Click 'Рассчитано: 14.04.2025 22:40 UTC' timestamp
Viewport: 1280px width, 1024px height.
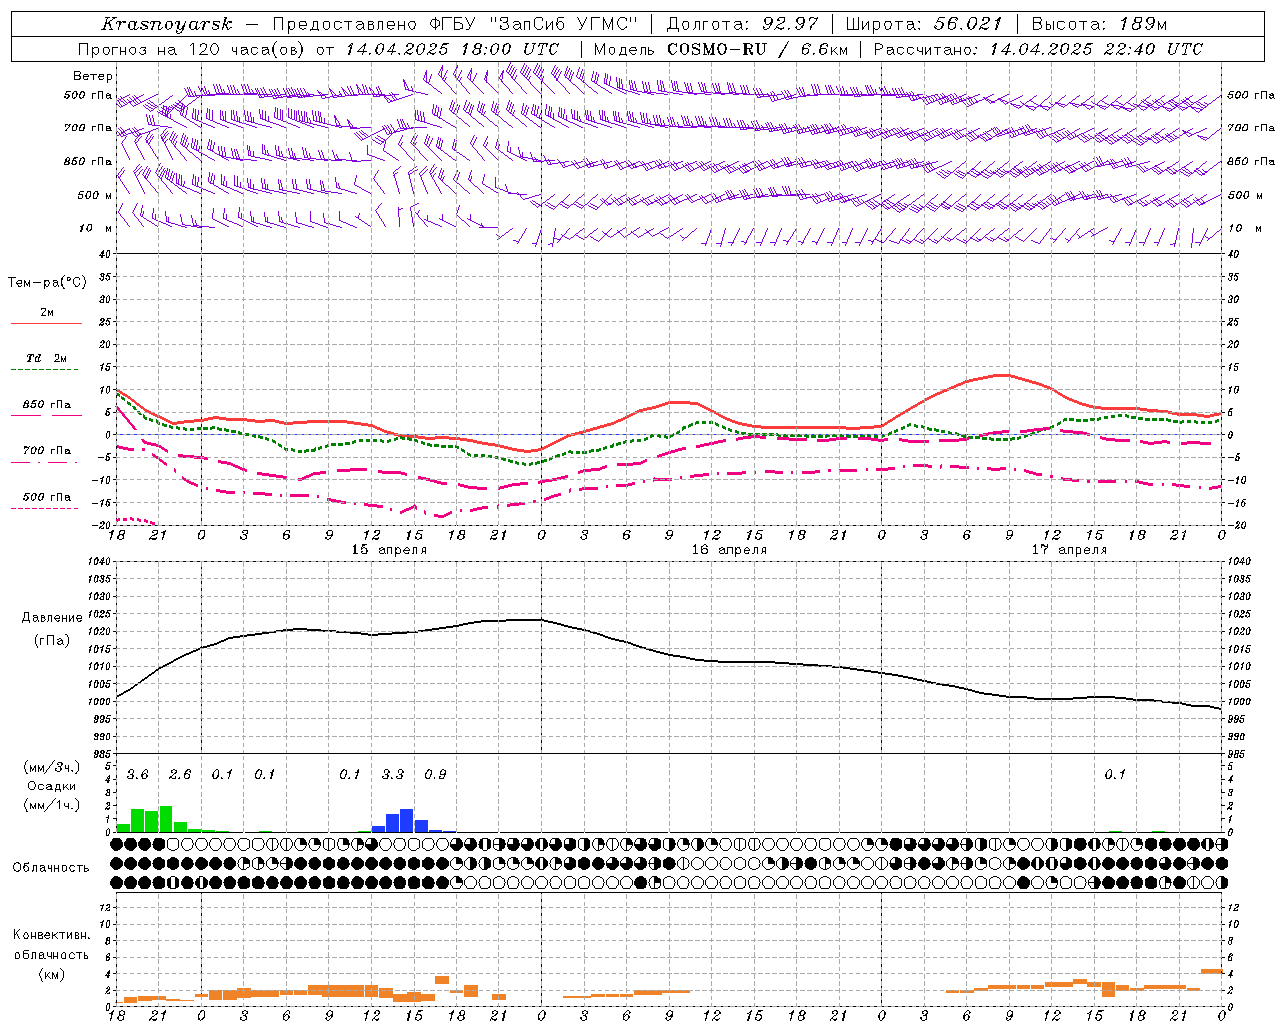click(x=1038, y=49)
